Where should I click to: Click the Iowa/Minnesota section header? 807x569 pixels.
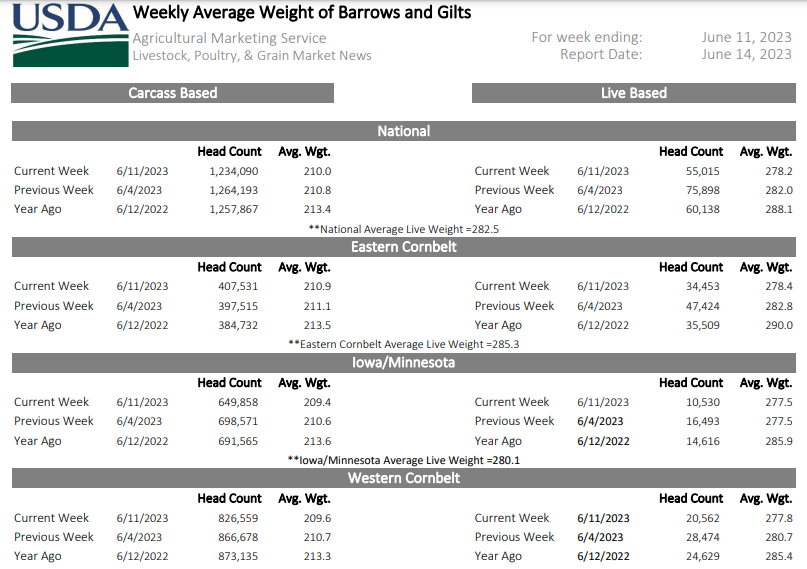[x=403, y=363]
